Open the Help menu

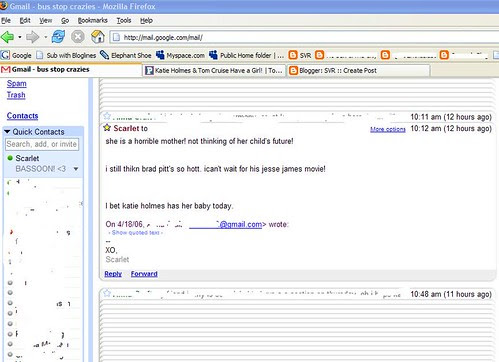pyautogui.click(x=146, y=20)
